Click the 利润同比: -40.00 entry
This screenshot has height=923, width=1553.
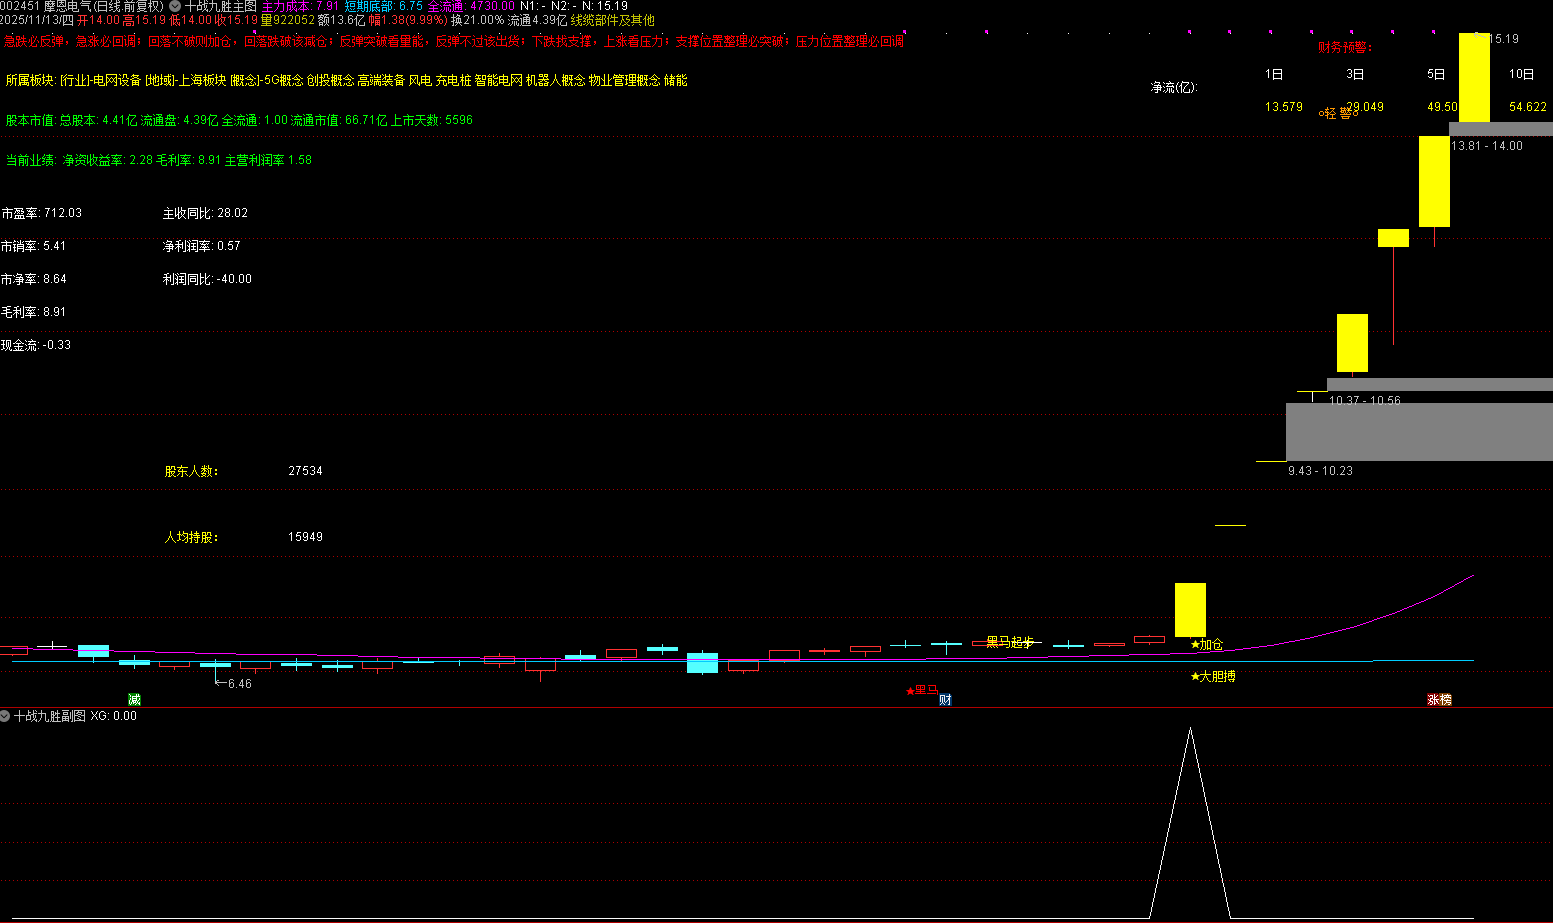[207, 279]
